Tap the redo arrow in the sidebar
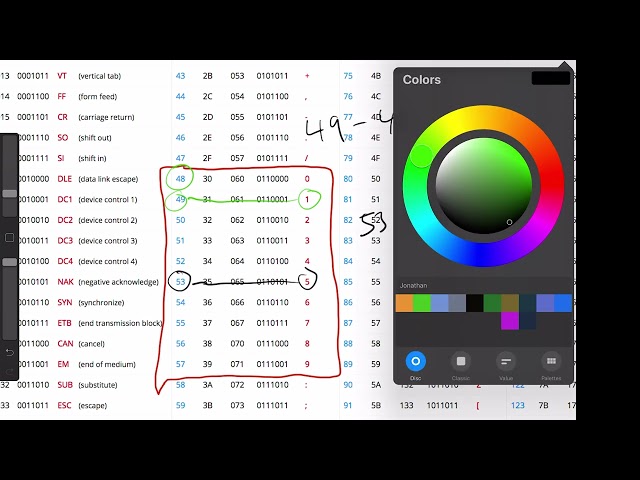The width and height of the screenshot is (640, 480). pos(10,370)
